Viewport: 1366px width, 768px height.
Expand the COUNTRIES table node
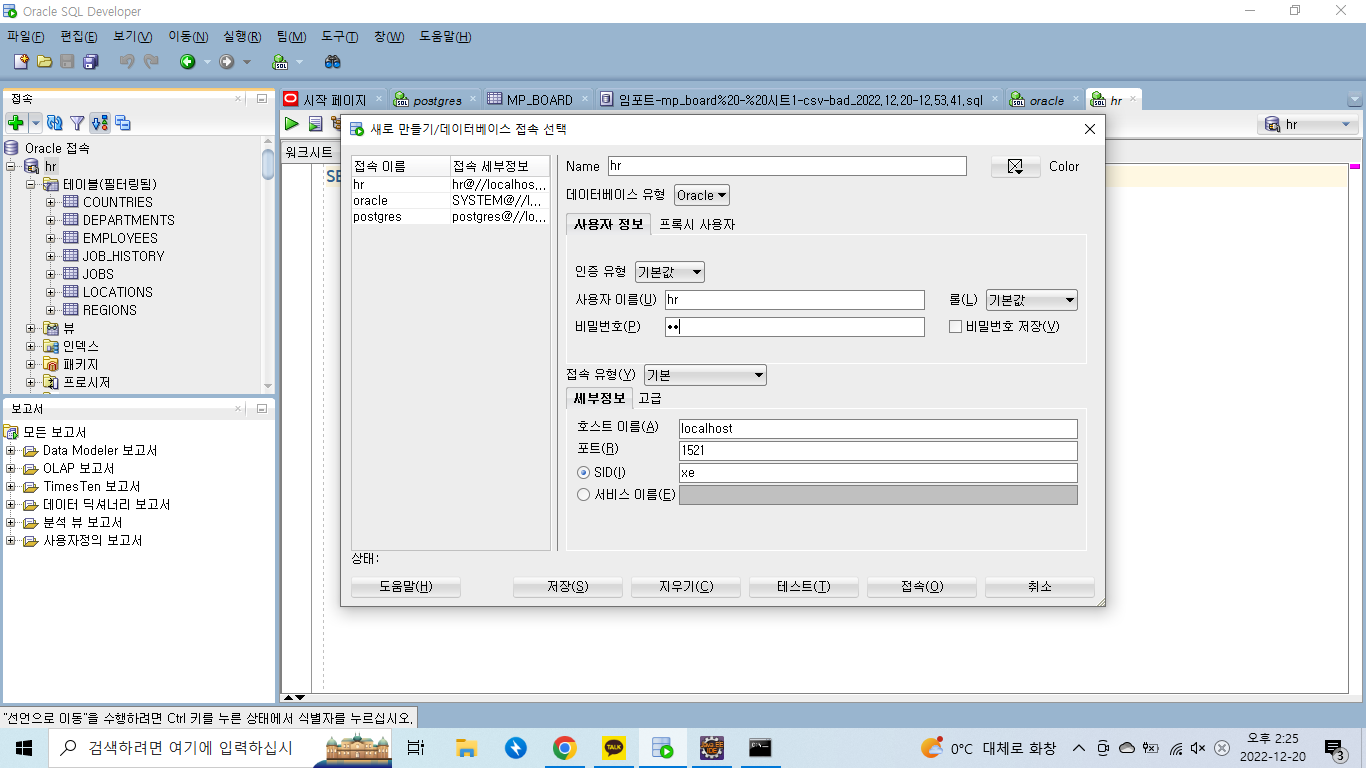51,202
